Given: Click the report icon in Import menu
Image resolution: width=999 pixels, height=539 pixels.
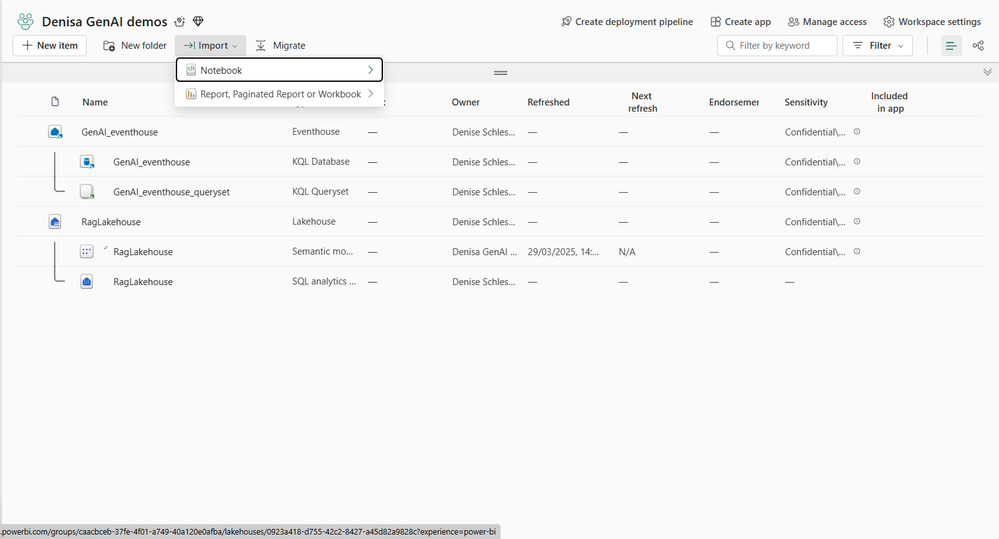Looking at the screenshot, I should 190,94.
